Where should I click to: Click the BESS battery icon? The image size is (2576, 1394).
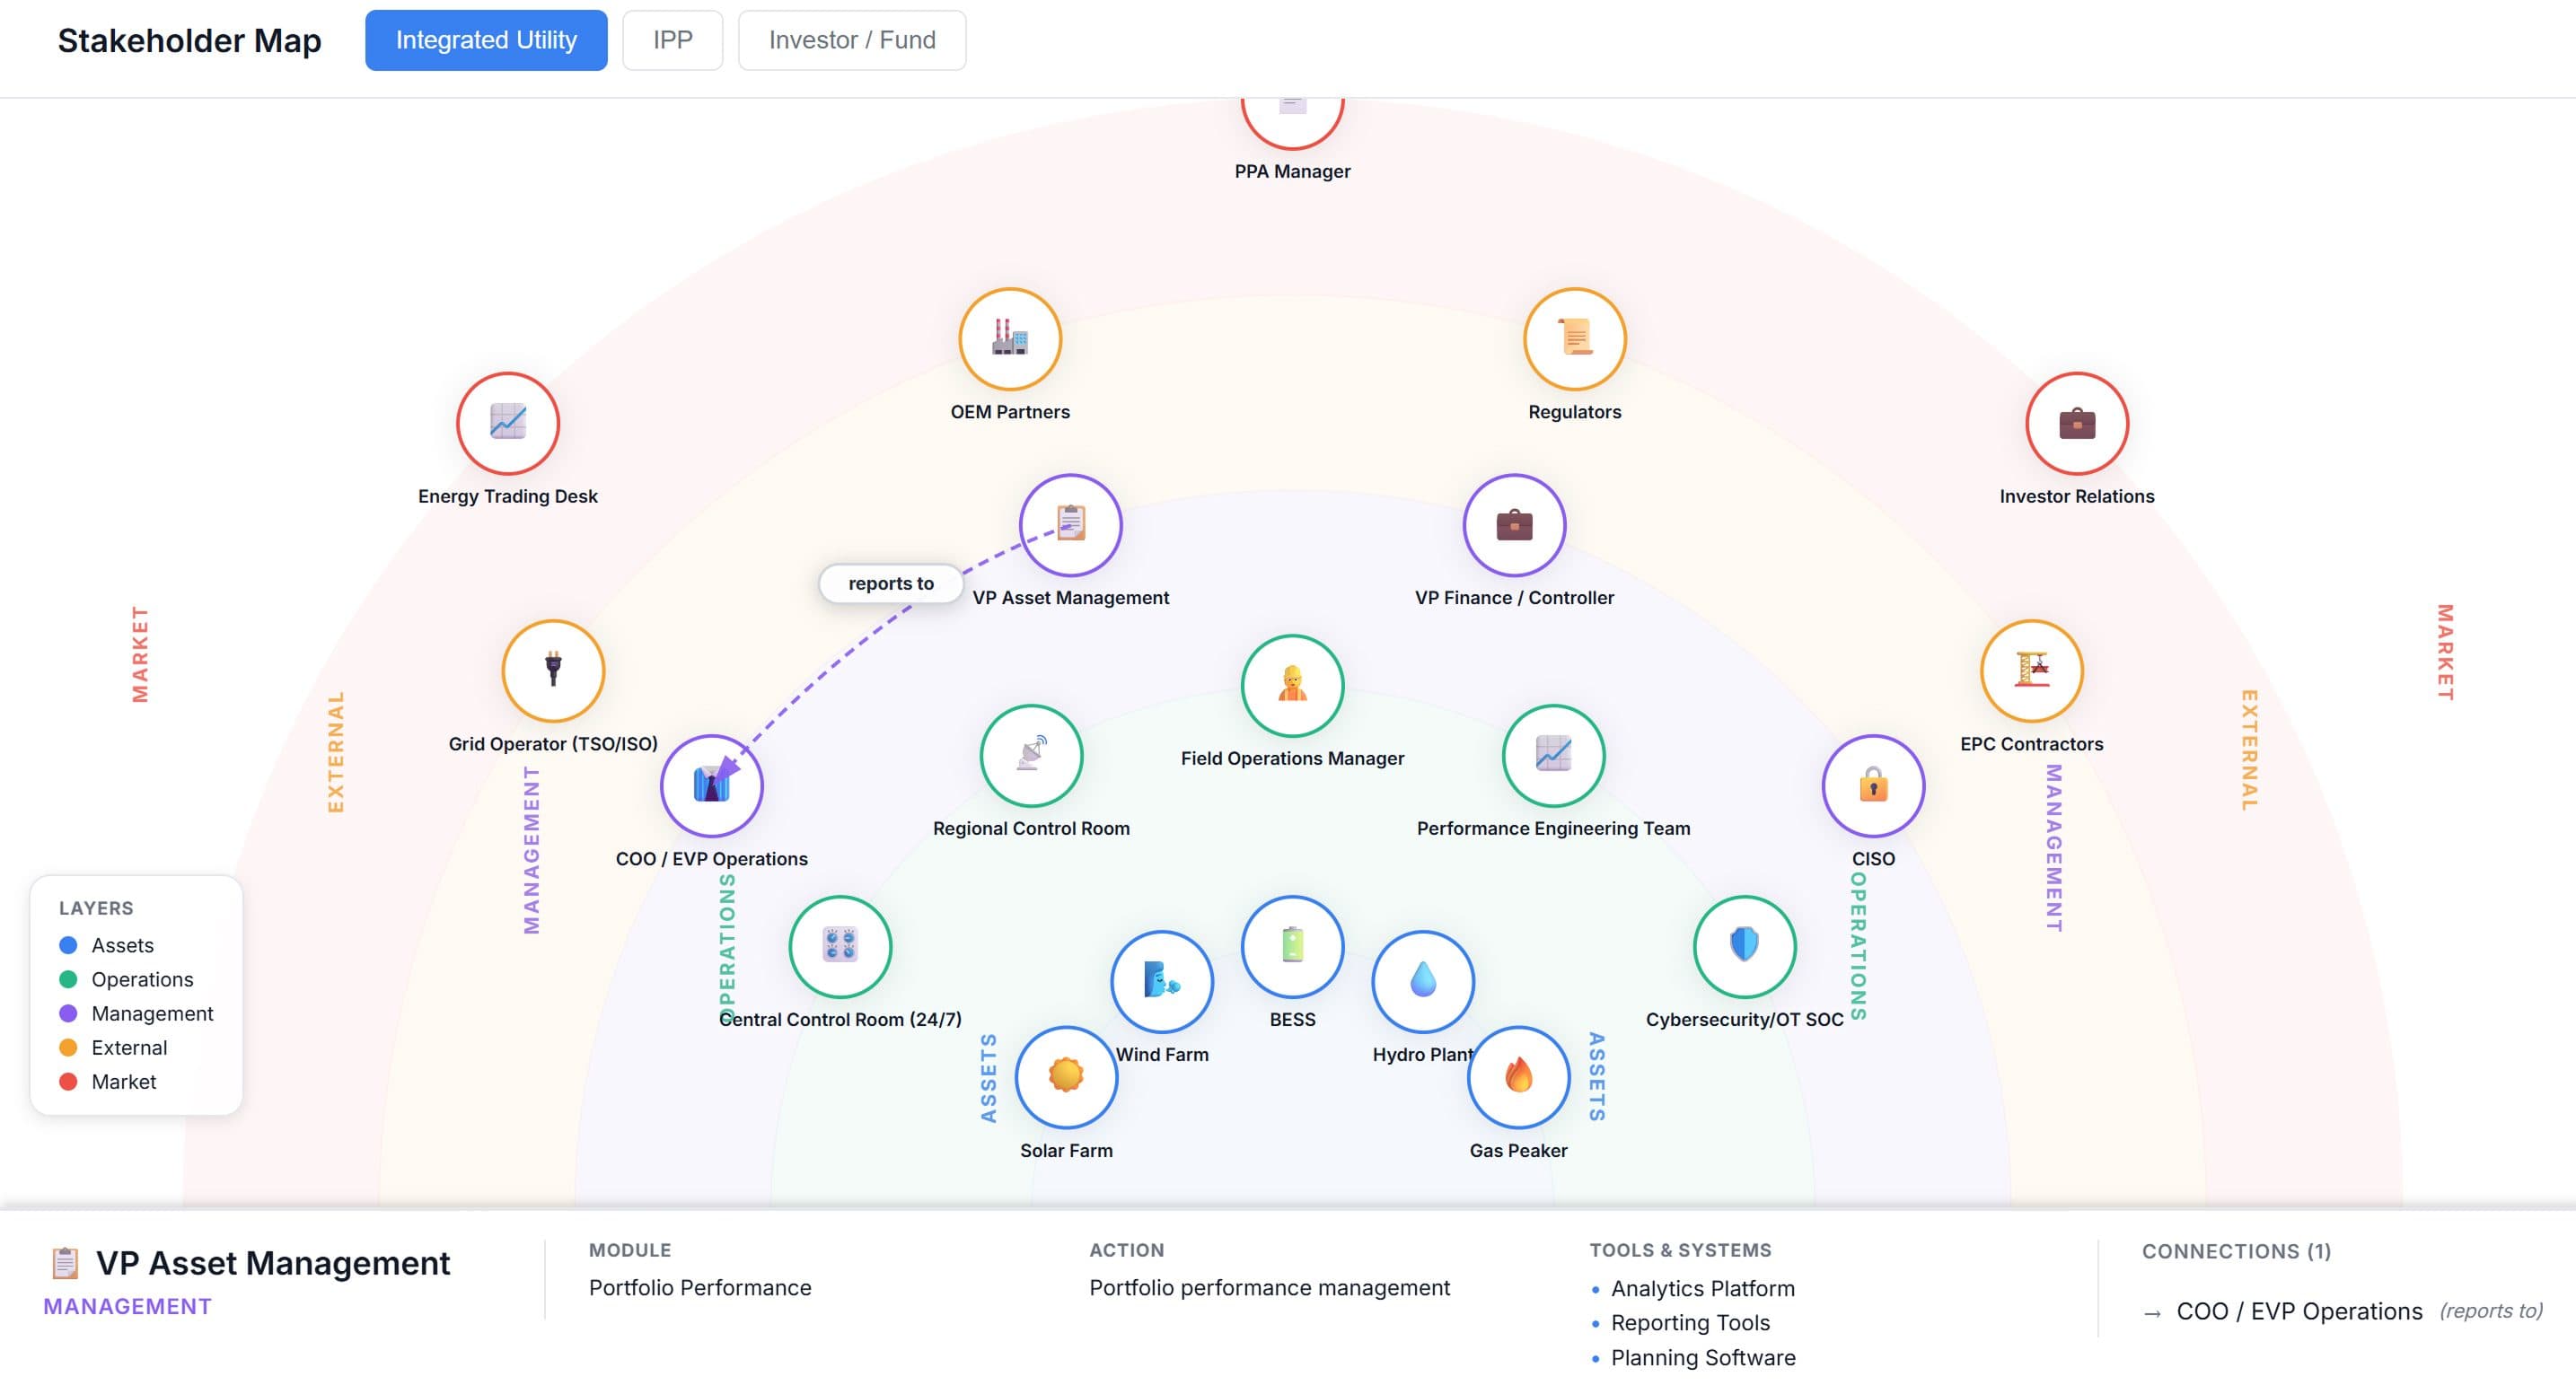coord(1292,947)
